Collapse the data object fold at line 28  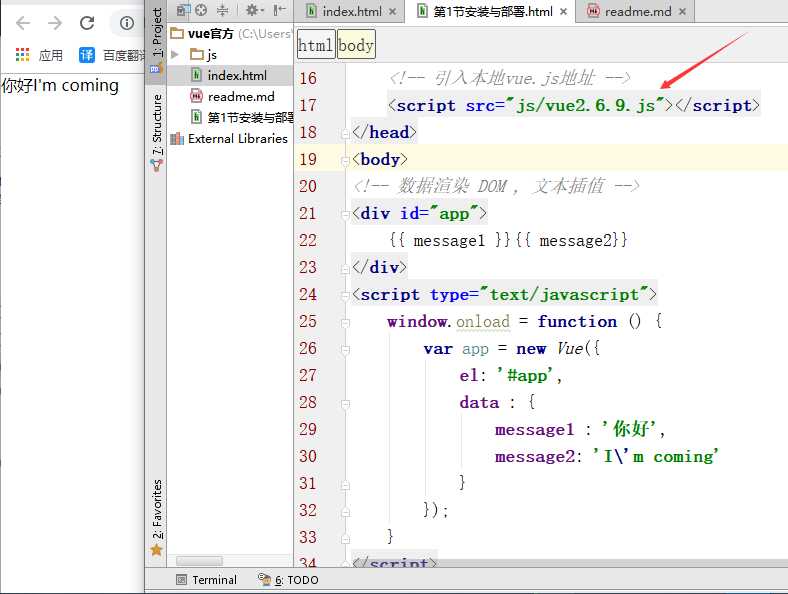coord(345,404)
